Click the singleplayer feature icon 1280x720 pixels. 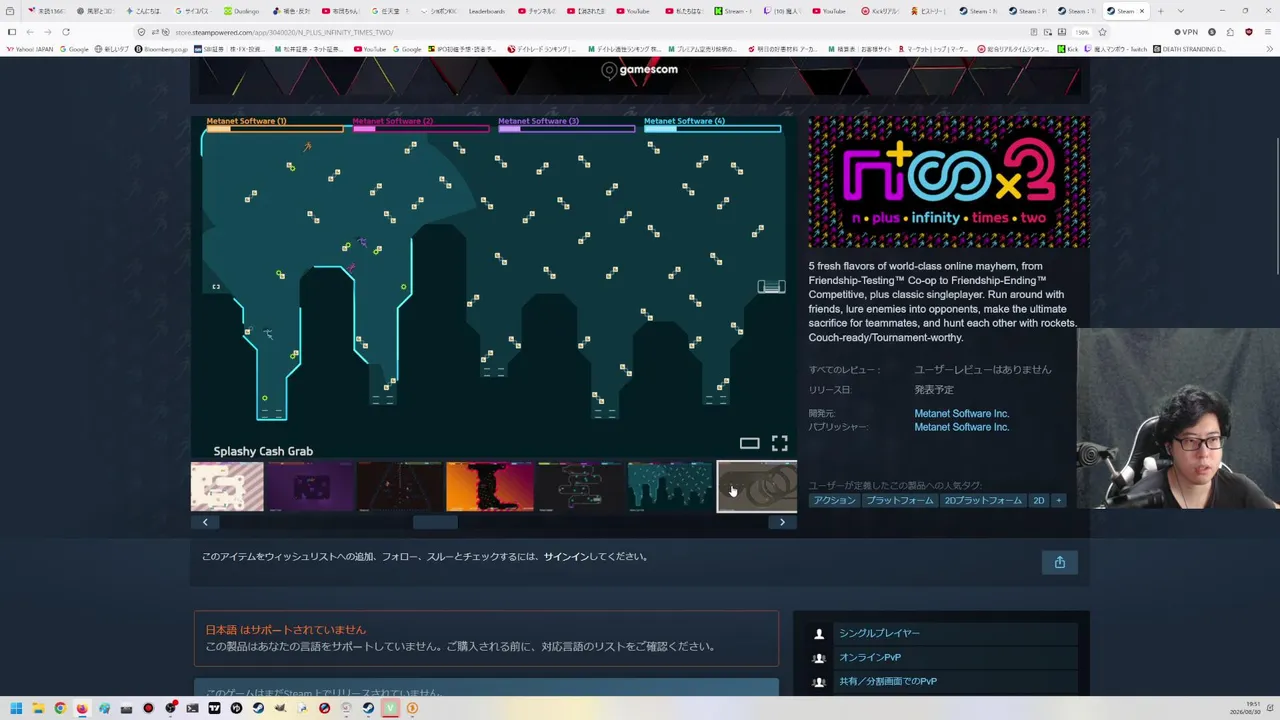819,633
